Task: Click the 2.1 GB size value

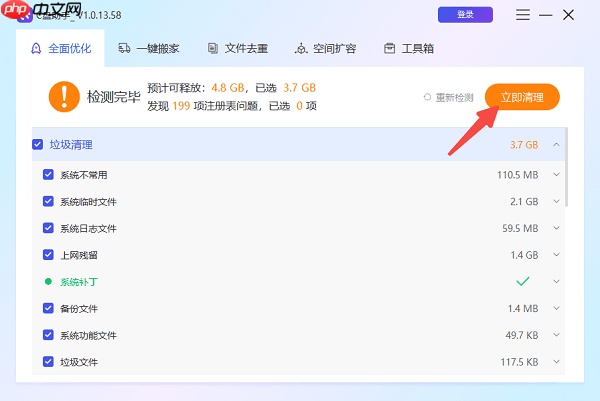Action: click(524, 202)
